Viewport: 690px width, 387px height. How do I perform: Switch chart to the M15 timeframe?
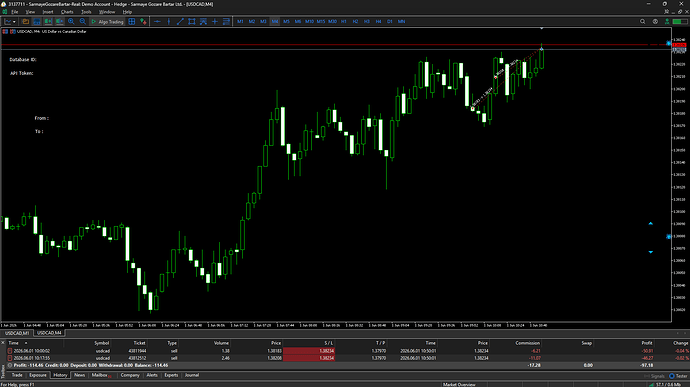320,21
